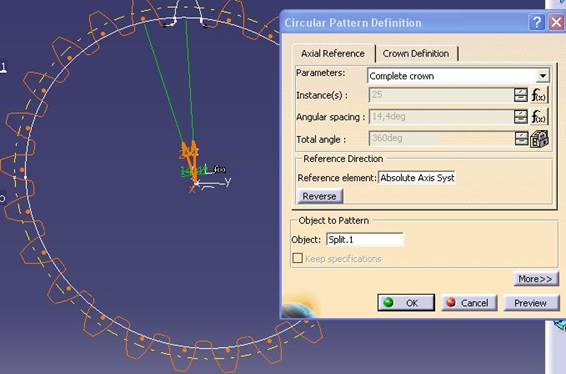This screenshot has width=566, height=374.
Task: Adjust the Instance(s) spinner arrows
Action: click(x=521, y=95)
